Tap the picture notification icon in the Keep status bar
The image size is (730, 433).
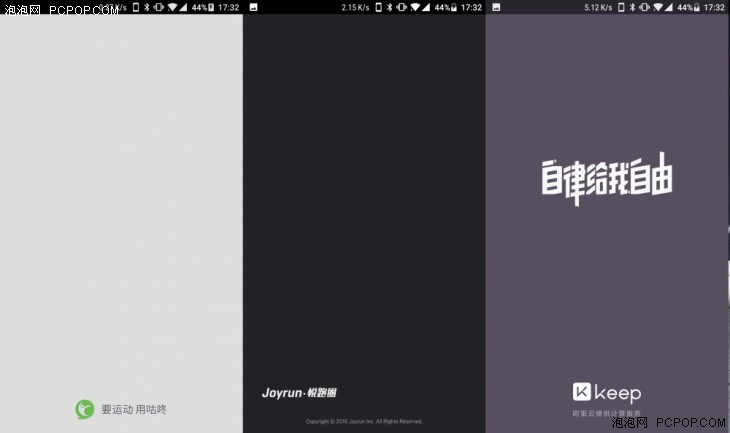coord(496,7)
